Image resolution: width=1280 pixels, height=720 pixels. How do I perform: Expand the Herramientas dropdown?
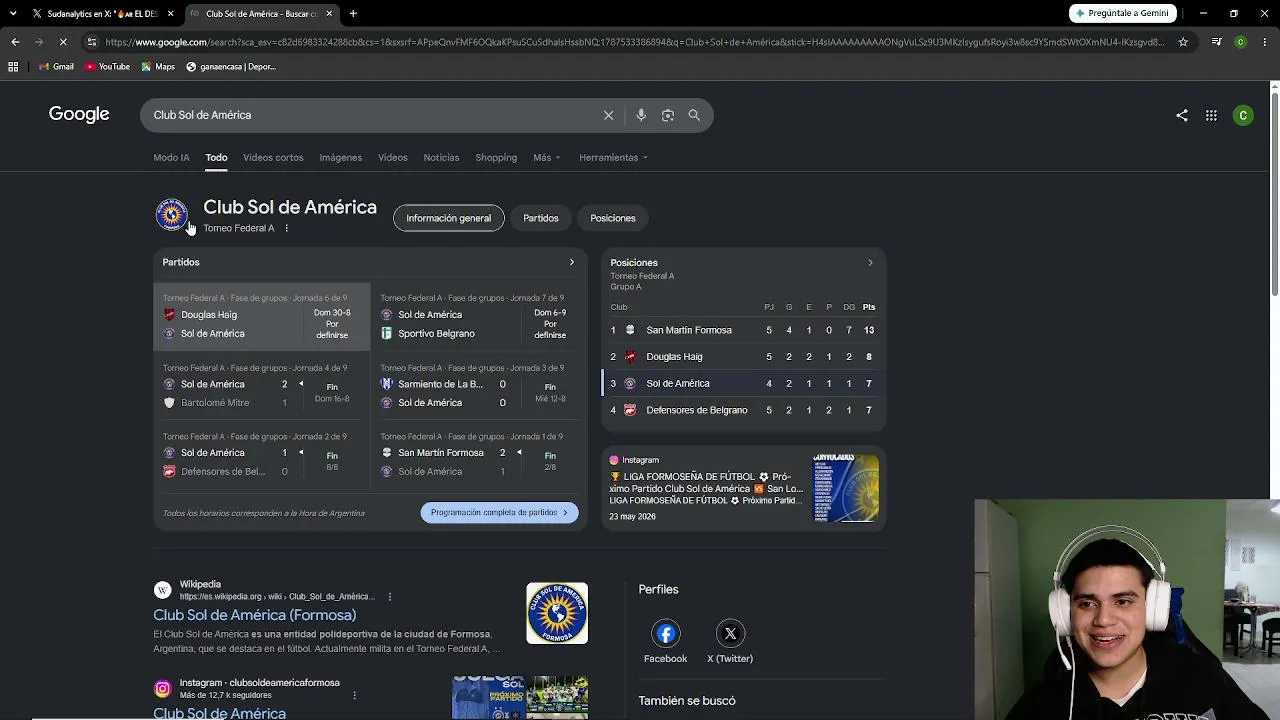click(613, 157)
